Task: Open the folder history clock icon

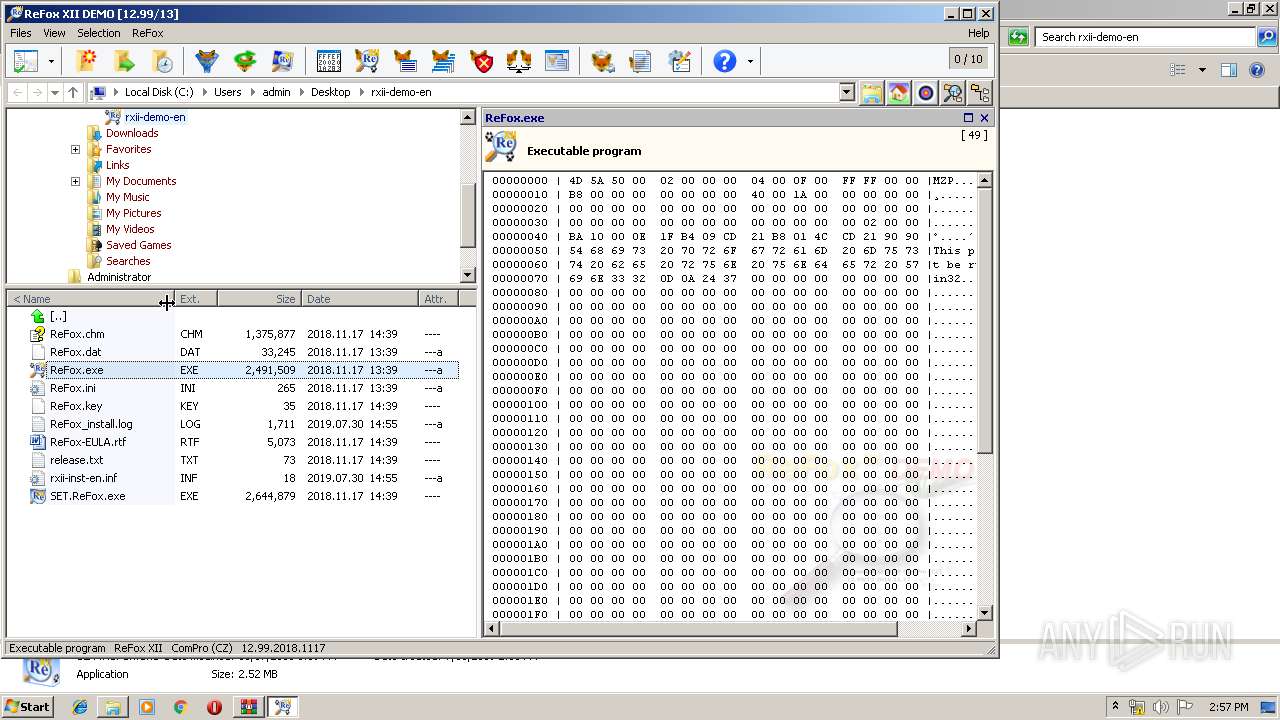Action: coord(162,61)
